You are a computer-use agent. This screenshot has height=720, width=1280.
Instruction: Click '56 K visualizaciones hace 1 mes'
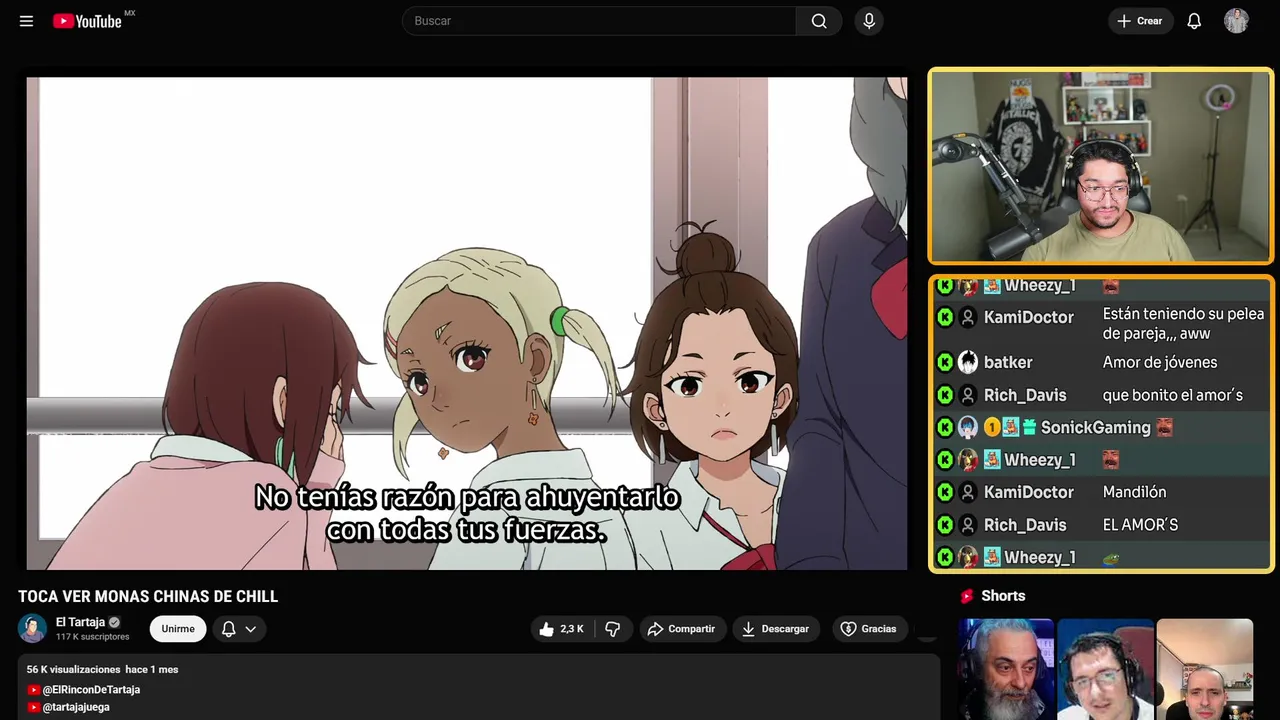(x=102, y=670)
